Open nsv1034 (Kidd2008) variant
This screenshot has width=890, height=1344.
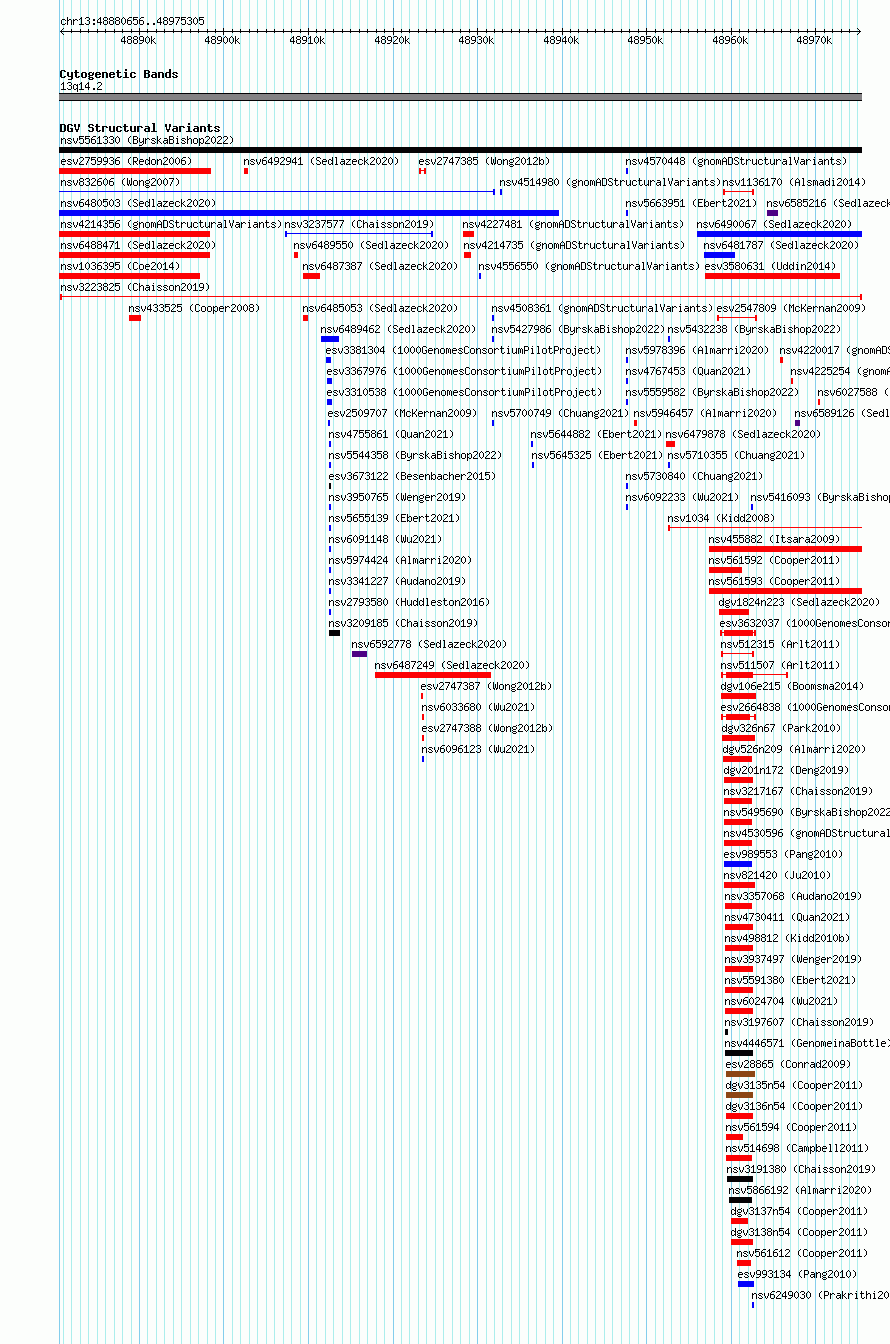pyautogui.click(x=721, y=518)
